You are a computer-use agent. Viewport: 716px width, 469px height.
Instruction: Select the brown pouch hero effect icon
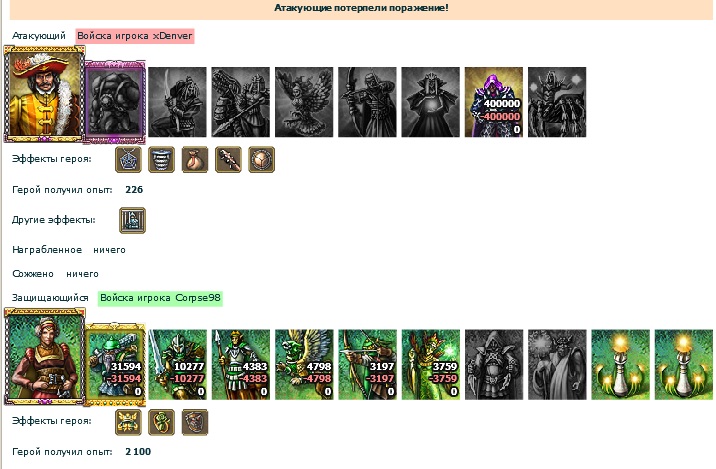point(195,159)
